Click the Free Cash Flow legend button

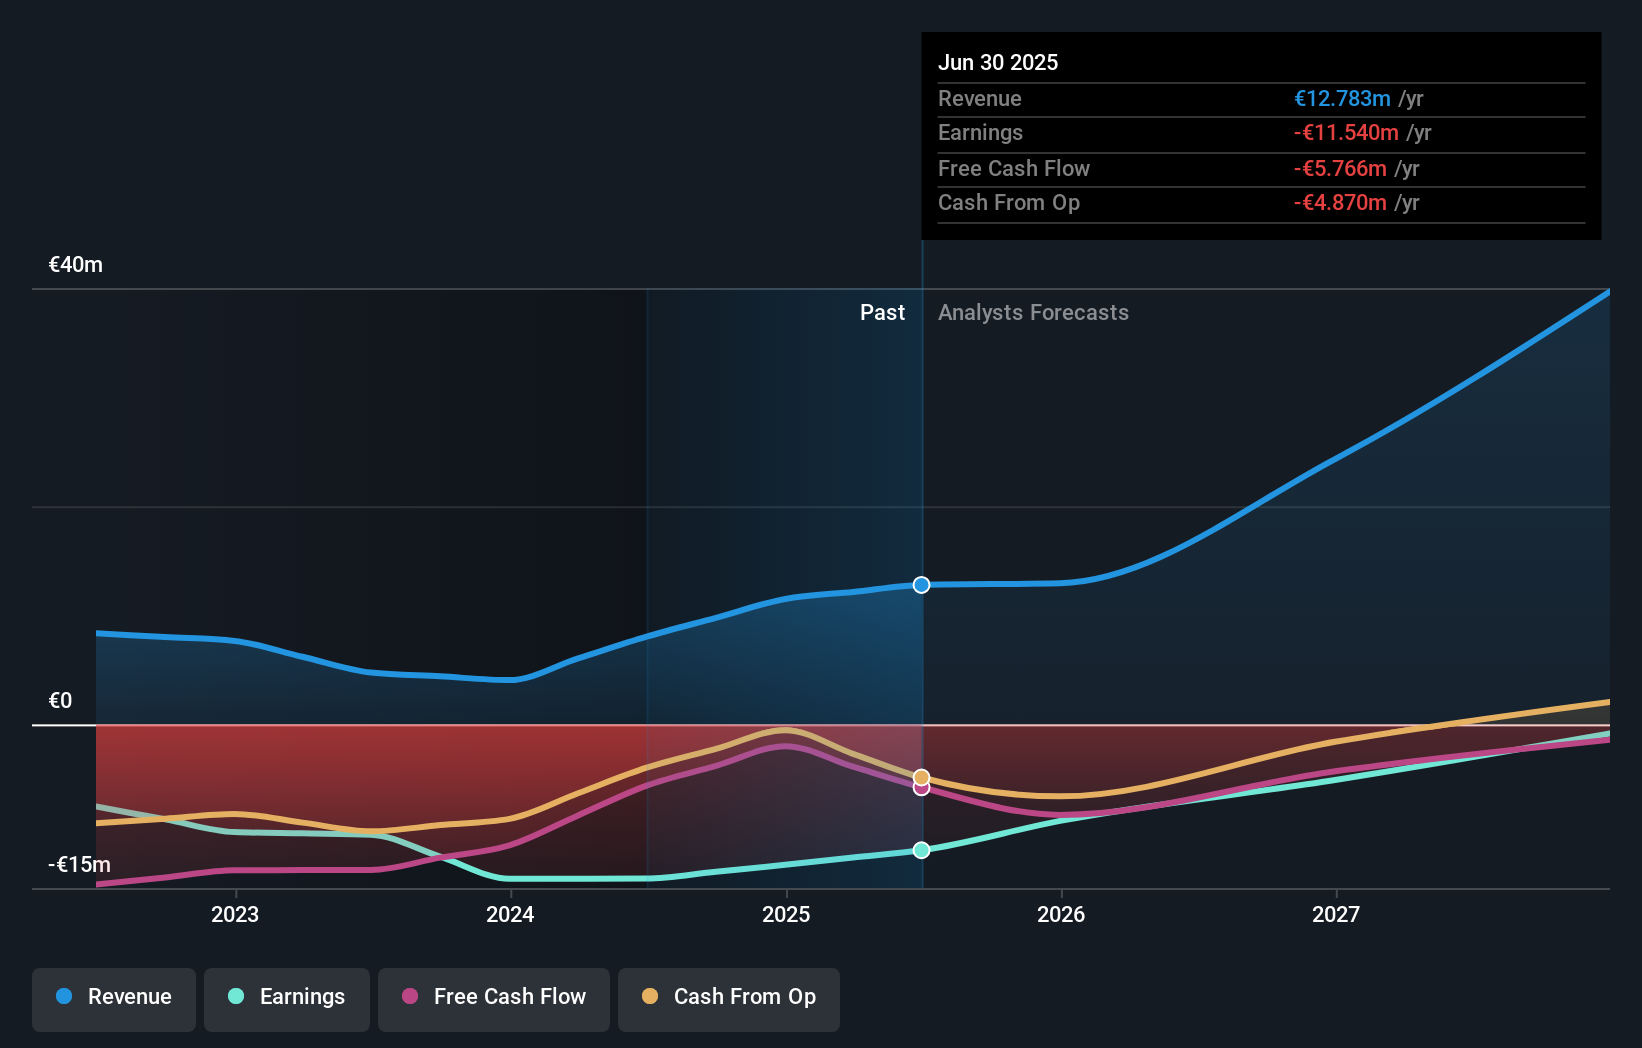pos(493,997)
